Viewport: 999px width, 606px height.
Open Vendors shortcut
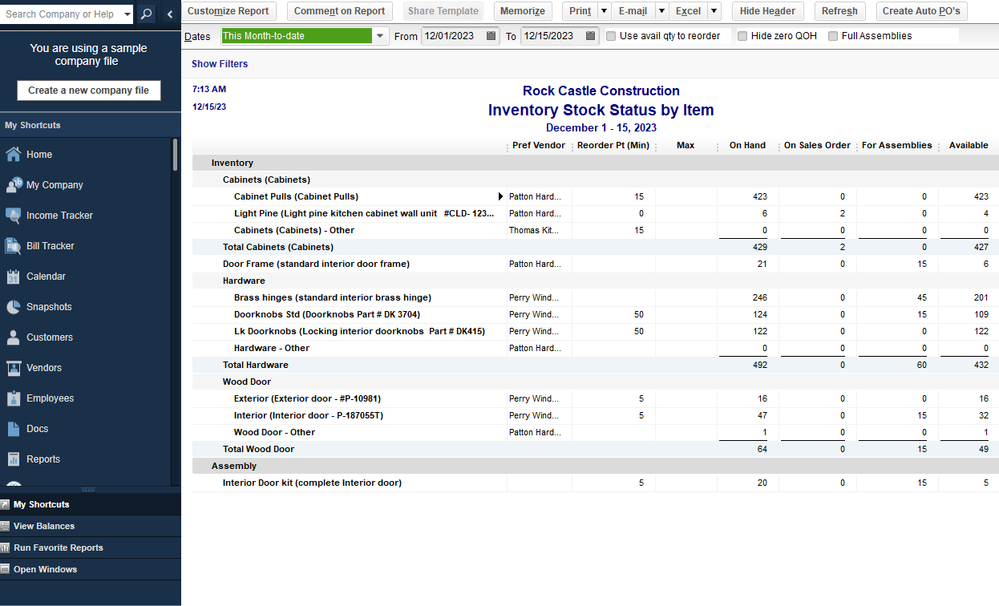(43, 368)
